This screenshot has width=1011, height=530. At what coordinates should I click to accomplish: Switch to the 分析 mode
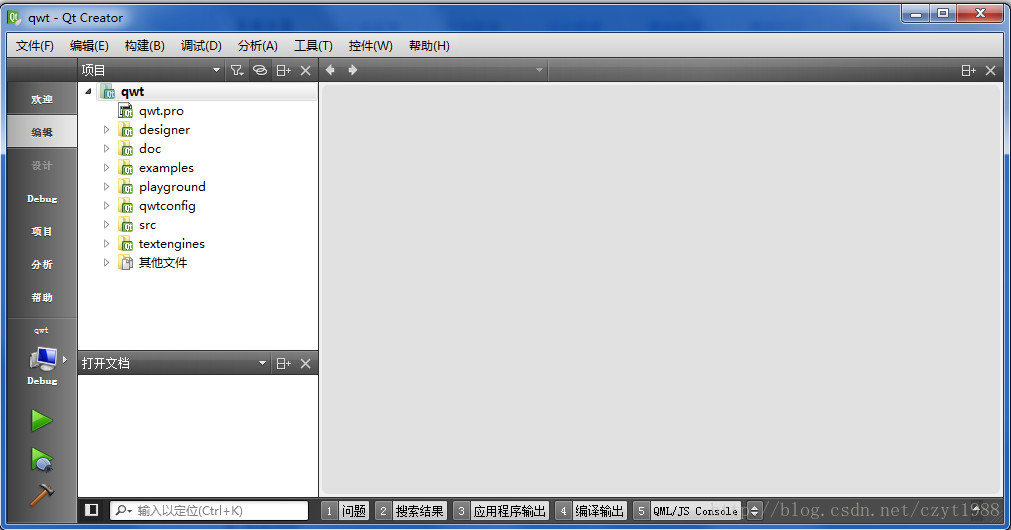(x=42, y=264)
